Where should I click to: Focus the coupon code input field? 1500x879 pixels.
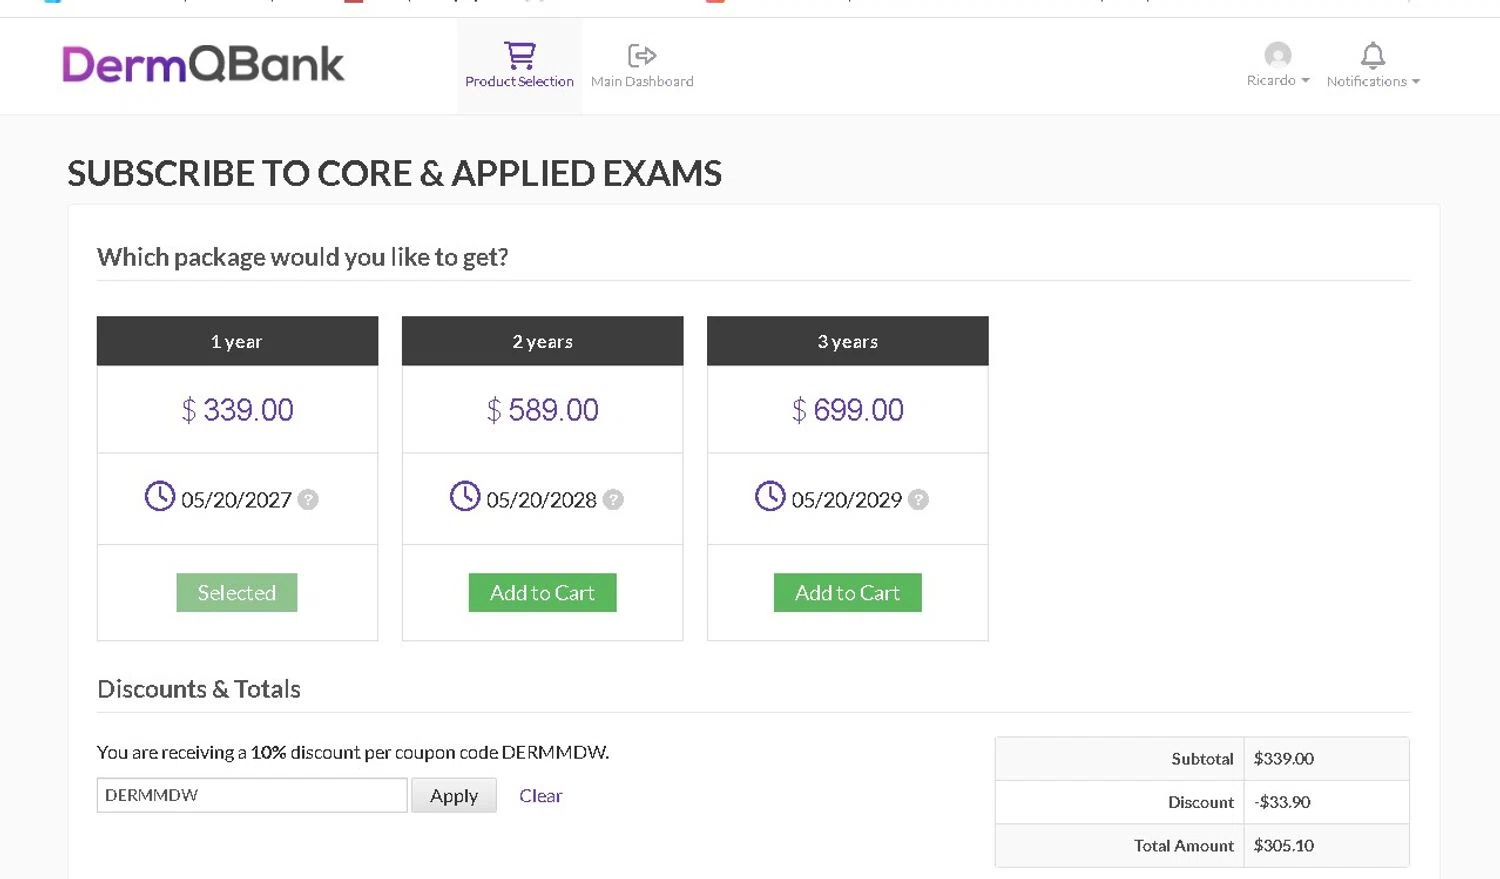click(252, 795)
